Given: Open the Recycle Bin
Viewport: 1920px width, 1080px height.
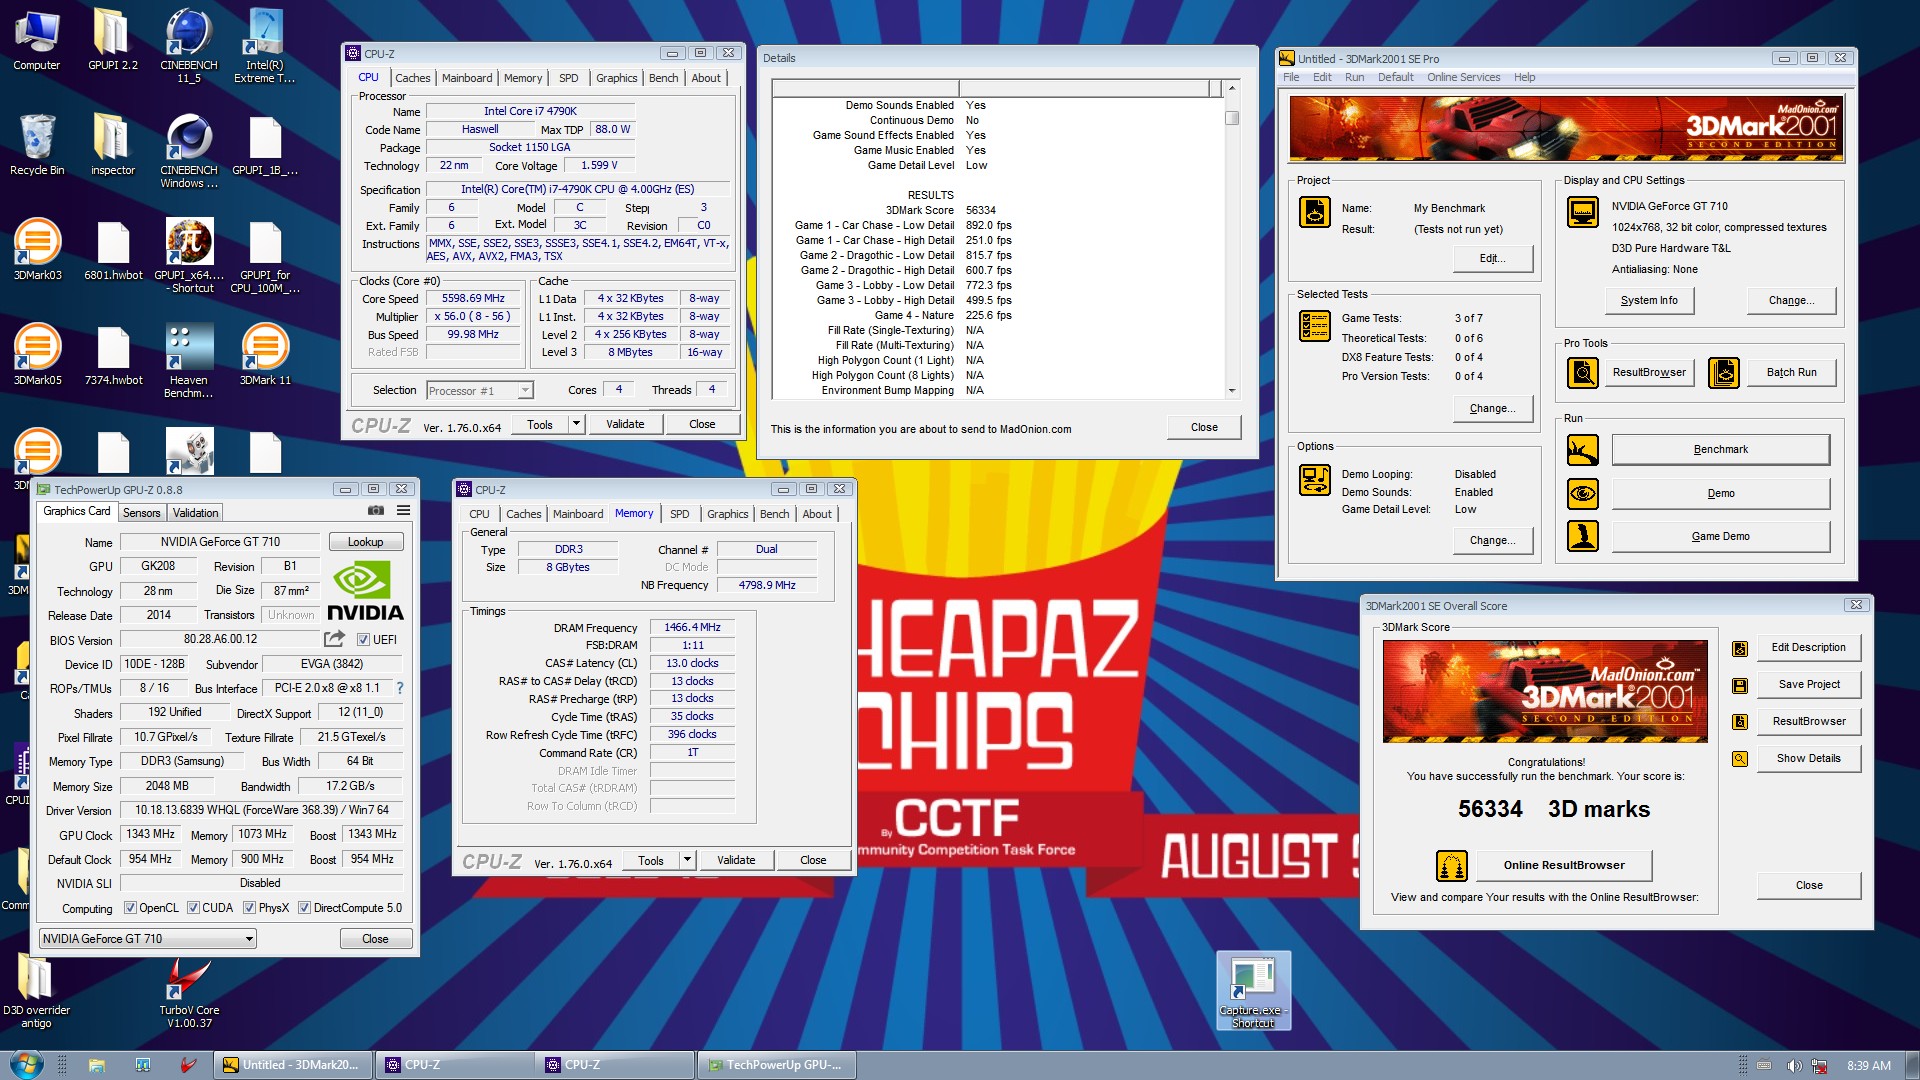Looking at the screenshot, I should click(37, 145).
